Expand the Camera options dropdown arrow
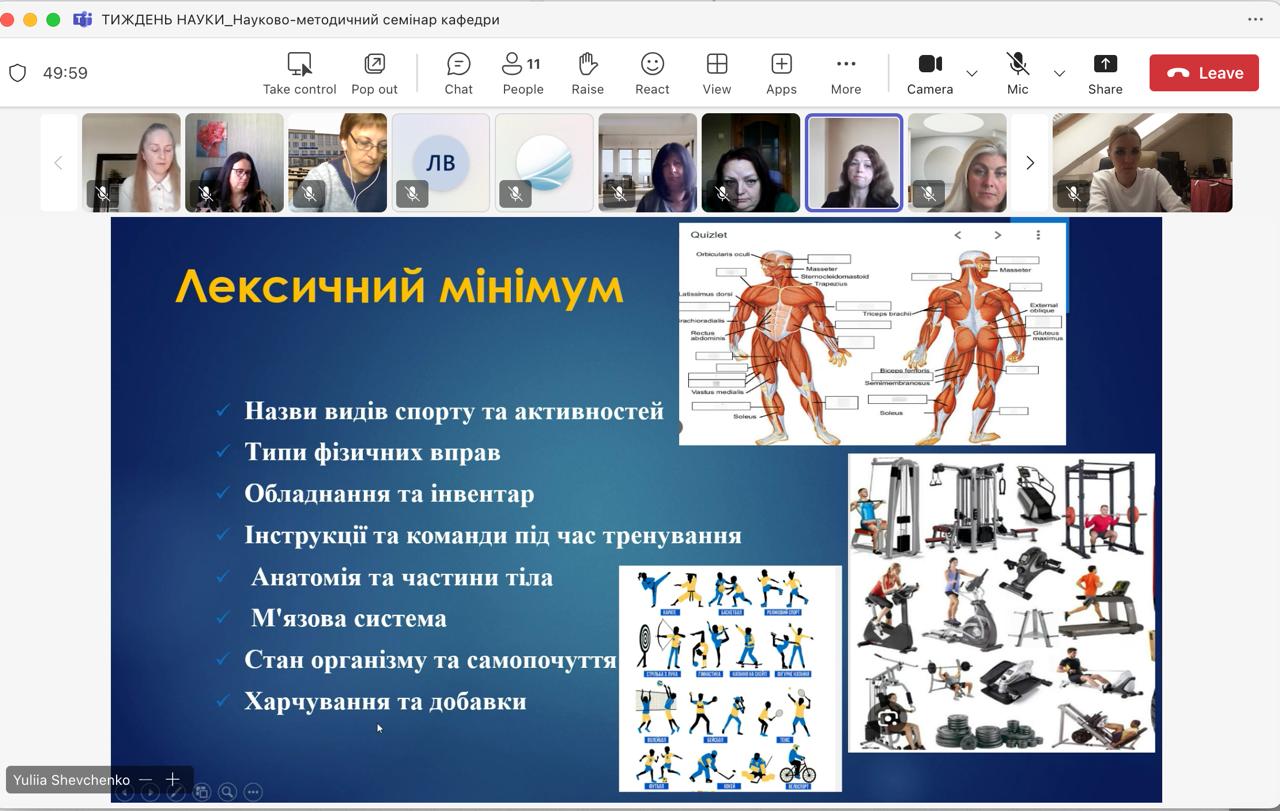 point(972,74)
